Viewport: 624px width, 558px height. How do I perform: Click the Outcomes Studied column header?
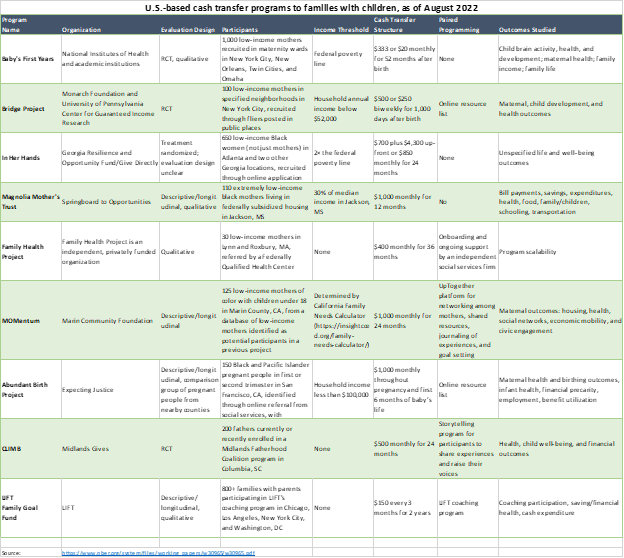pyautogui.click(x=528, y=30)
